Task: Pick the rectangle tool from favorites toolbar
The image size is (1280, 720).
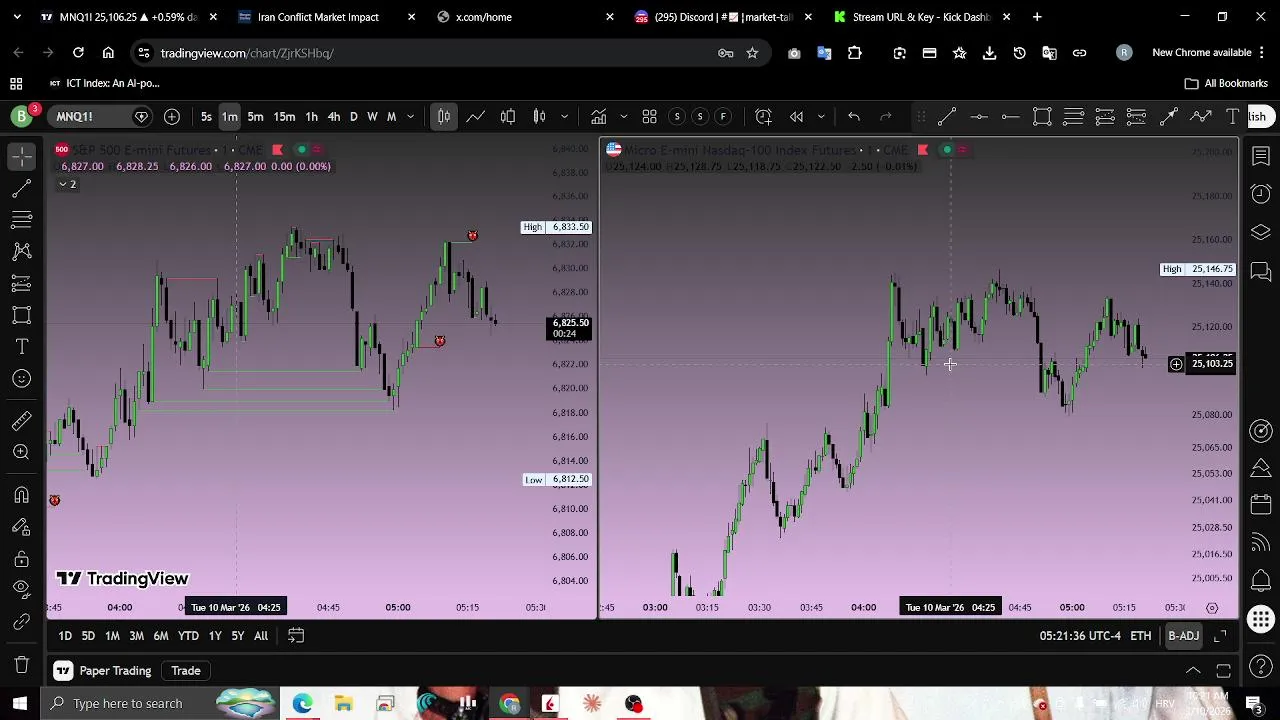Action: click(1042, 117)
